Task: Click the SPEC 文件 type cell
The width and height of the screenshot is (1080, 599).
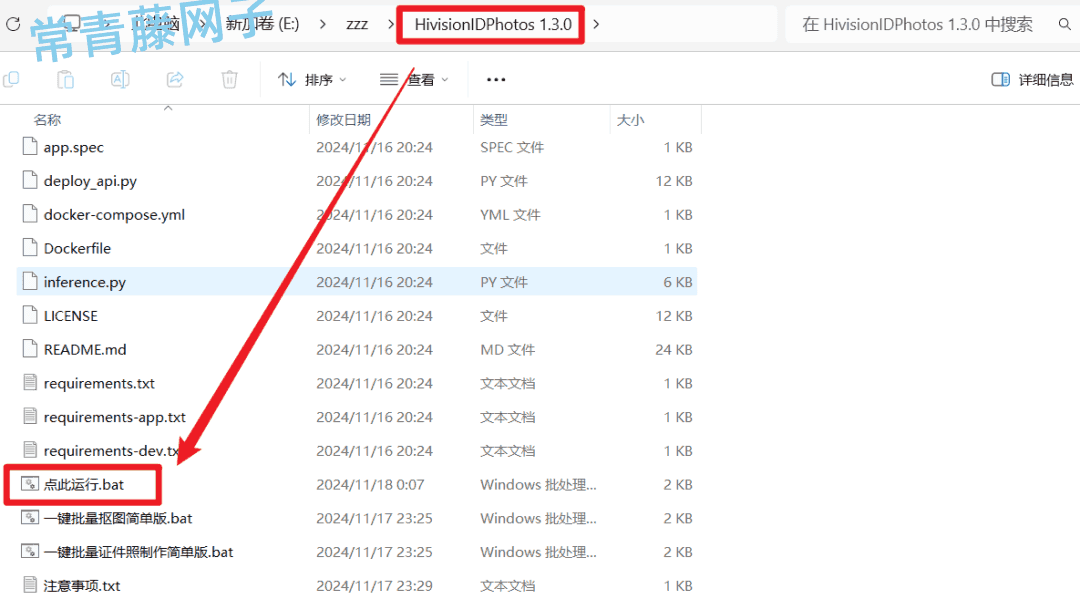Action: click(x=512, y=147)
